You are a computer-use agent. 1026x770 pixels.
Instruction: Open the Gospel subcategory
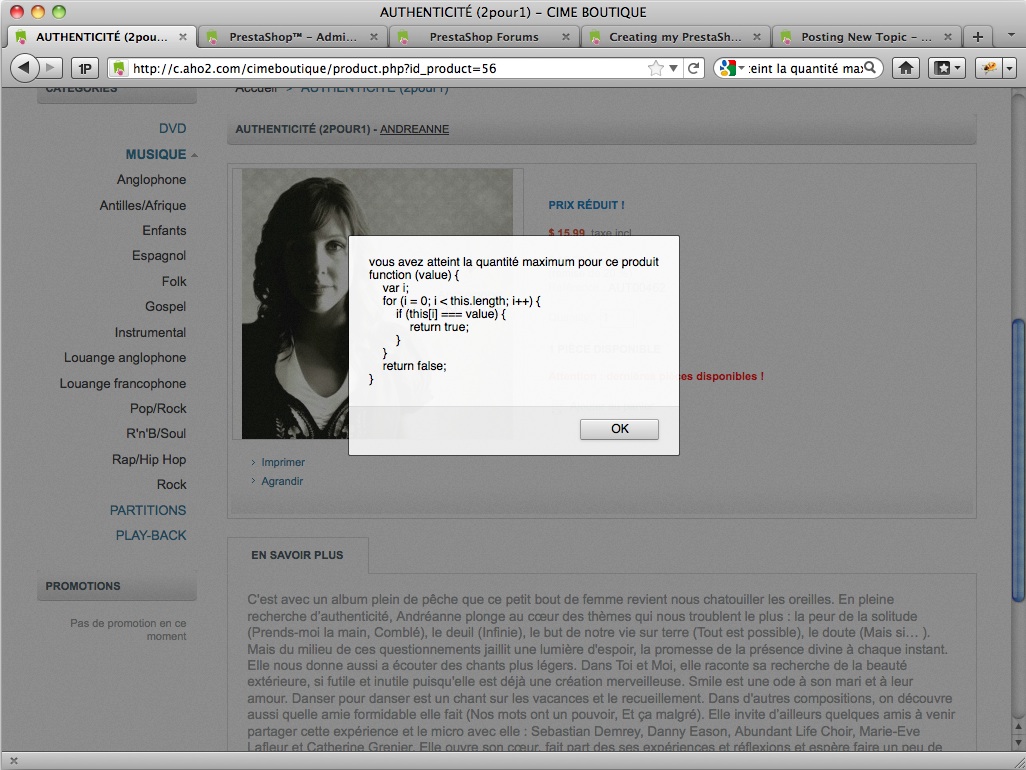166,306
